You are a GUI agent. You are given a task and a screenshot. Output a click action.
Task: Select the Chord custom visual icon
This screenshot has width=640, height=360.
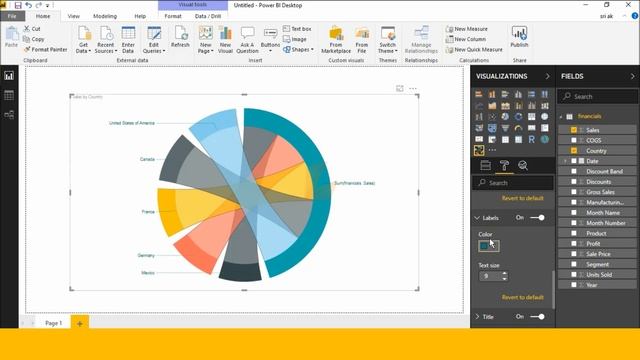(479, 150)
